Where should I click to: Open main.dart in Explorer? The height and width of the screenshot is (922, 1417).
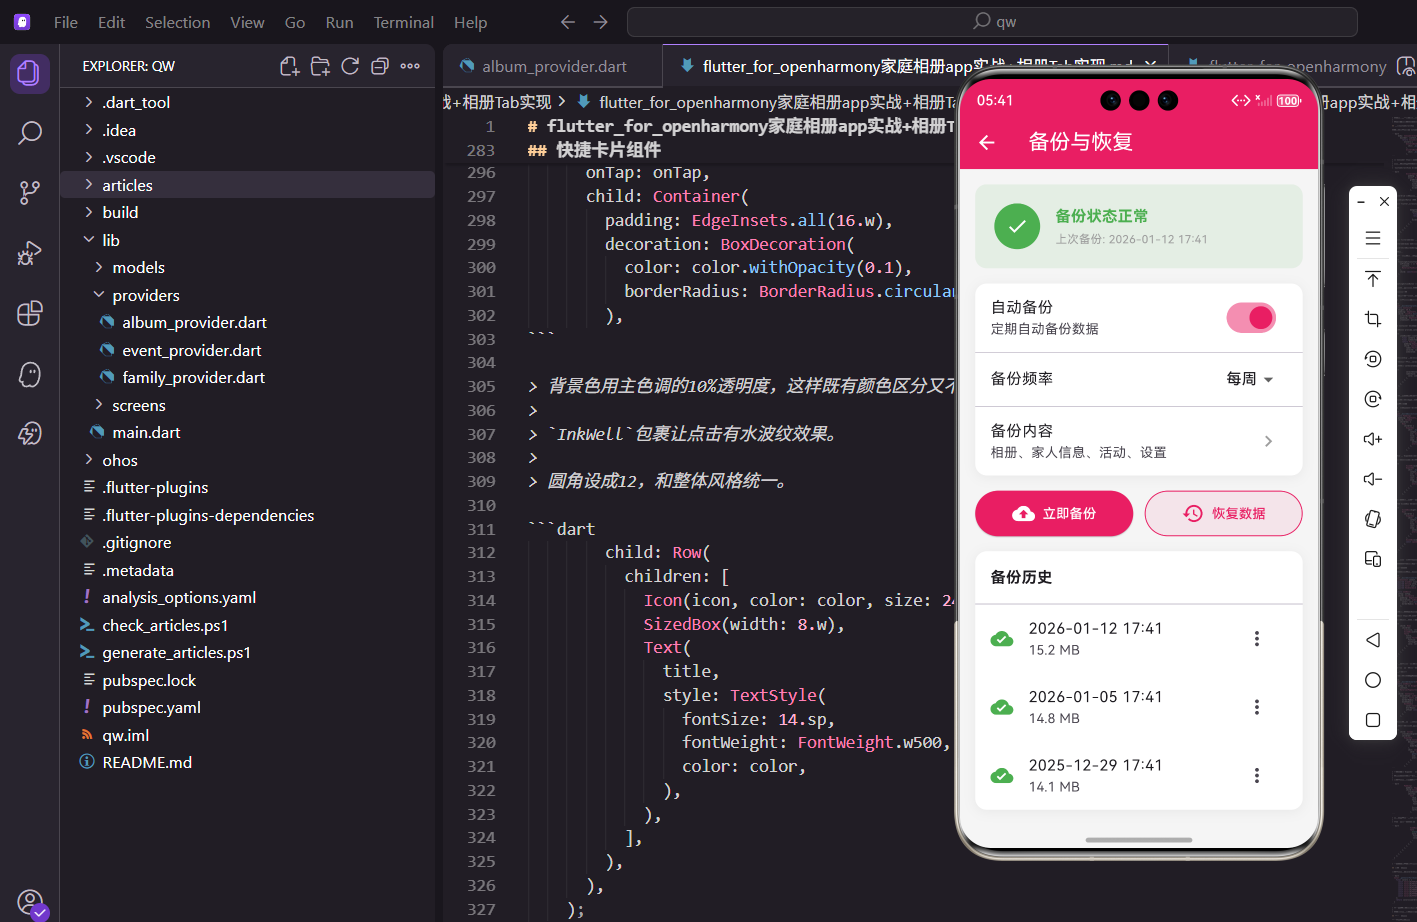[247, 432]
